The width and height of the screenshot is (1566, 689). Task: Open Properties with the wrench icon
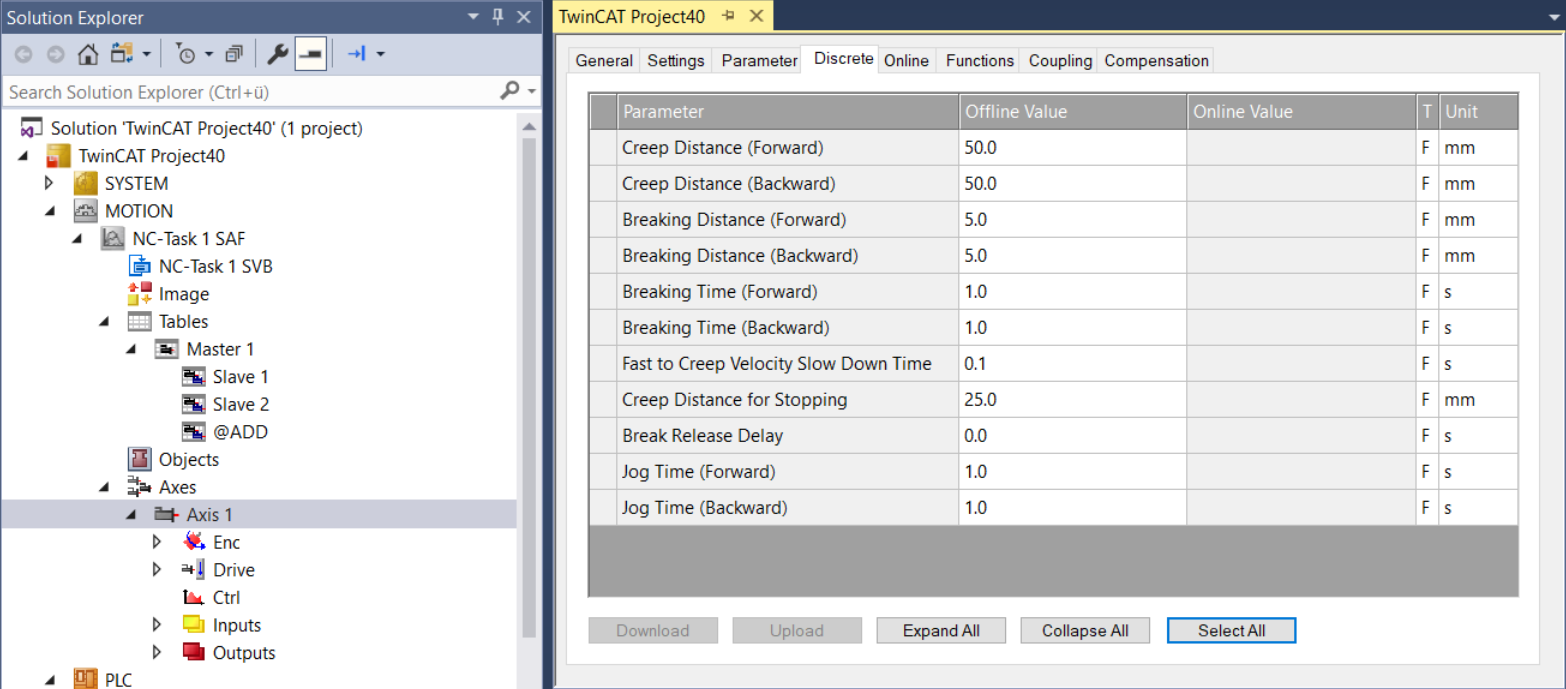(x=277, y=53)
